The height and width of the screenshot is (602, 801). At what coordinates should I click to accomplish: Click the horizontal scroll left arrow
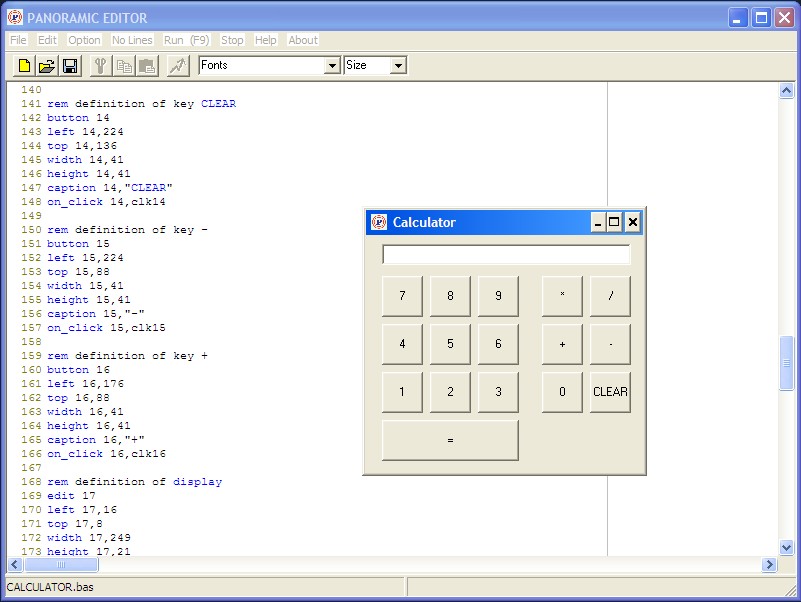pyautogui.click(x=15, y=564)
